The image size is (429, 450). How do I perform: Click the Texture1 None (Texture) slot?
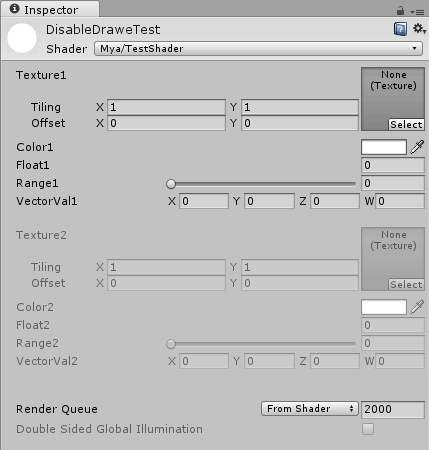click(393, 99)
